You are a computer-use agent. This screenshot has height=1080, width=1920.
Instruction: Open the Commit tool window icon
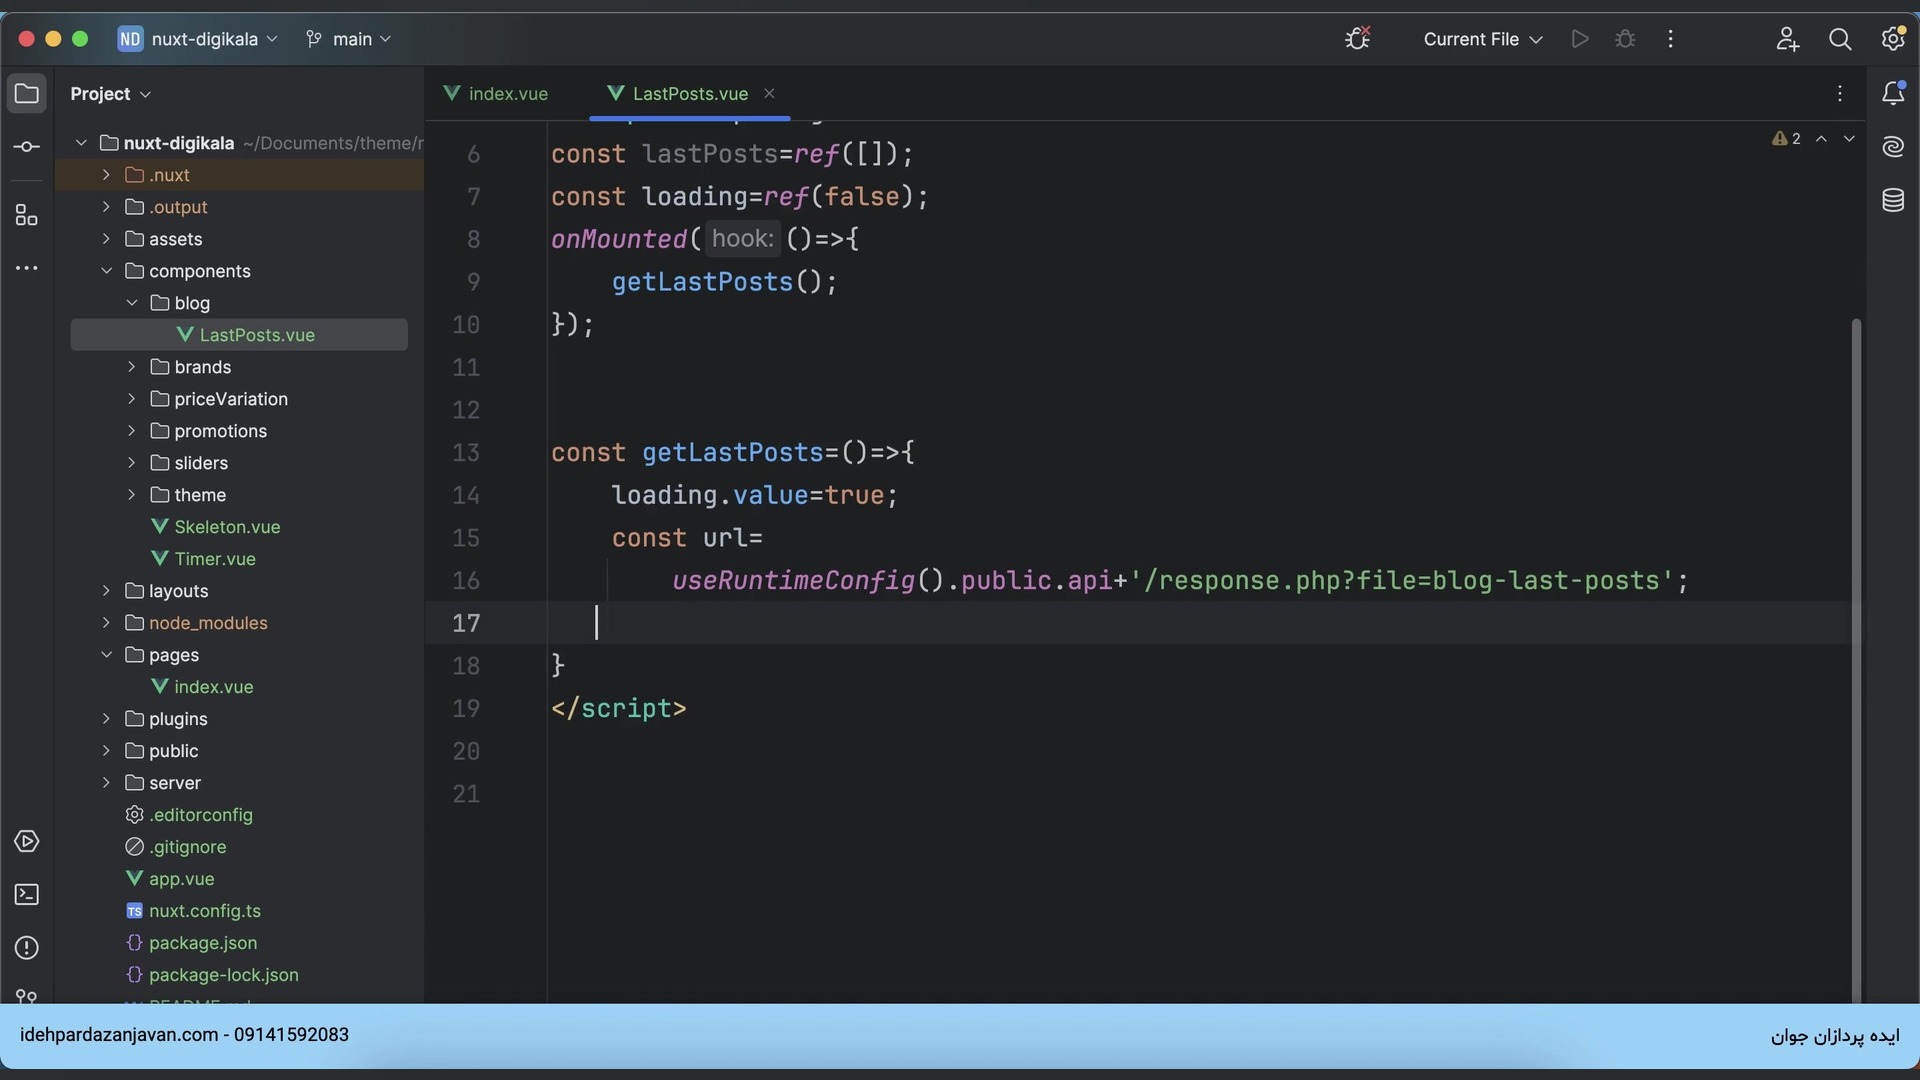pos(27,147)
